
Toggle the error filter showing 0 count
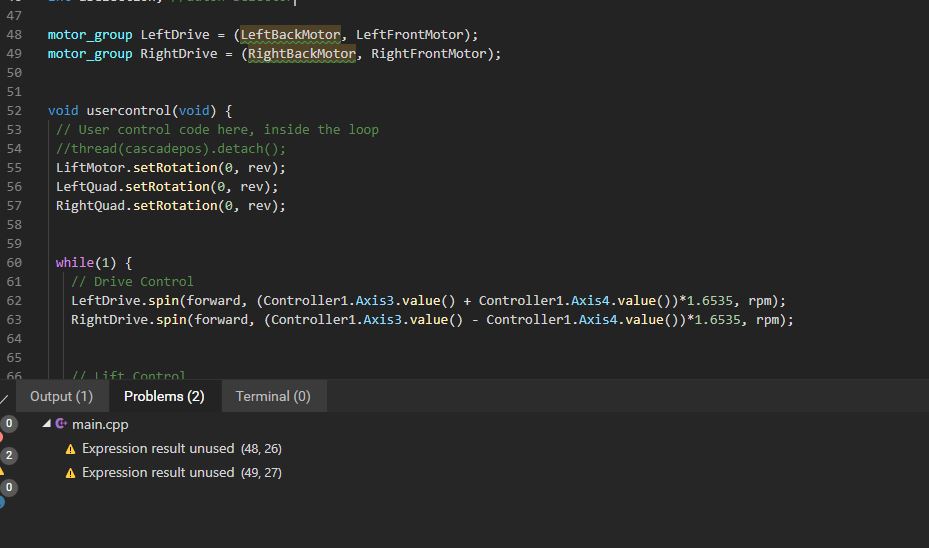tap(9, 424)
